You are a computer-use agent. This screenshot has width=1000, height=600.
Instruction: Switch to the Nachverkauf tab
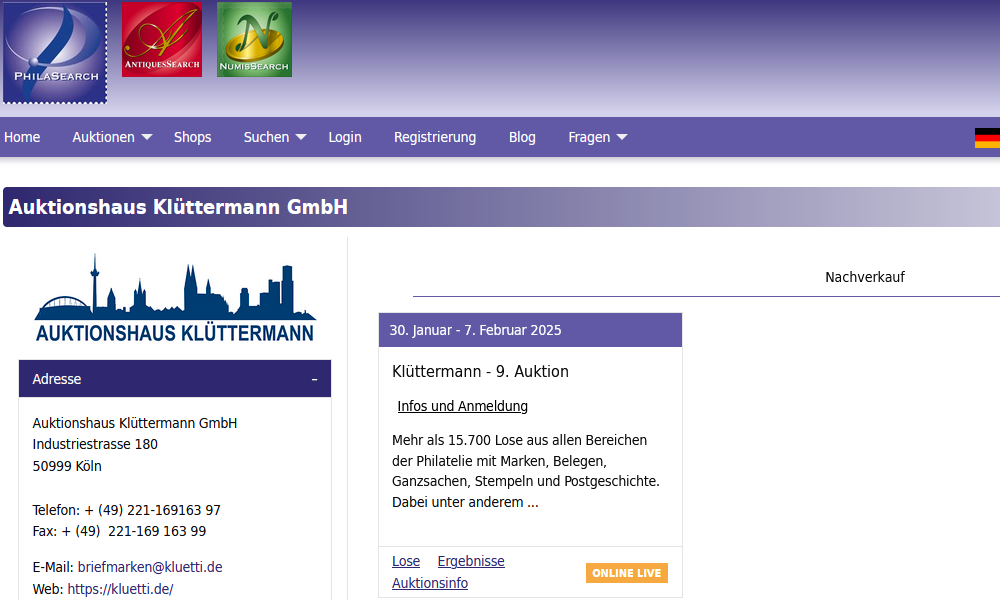pyautogui.click(x=865, y=277)
